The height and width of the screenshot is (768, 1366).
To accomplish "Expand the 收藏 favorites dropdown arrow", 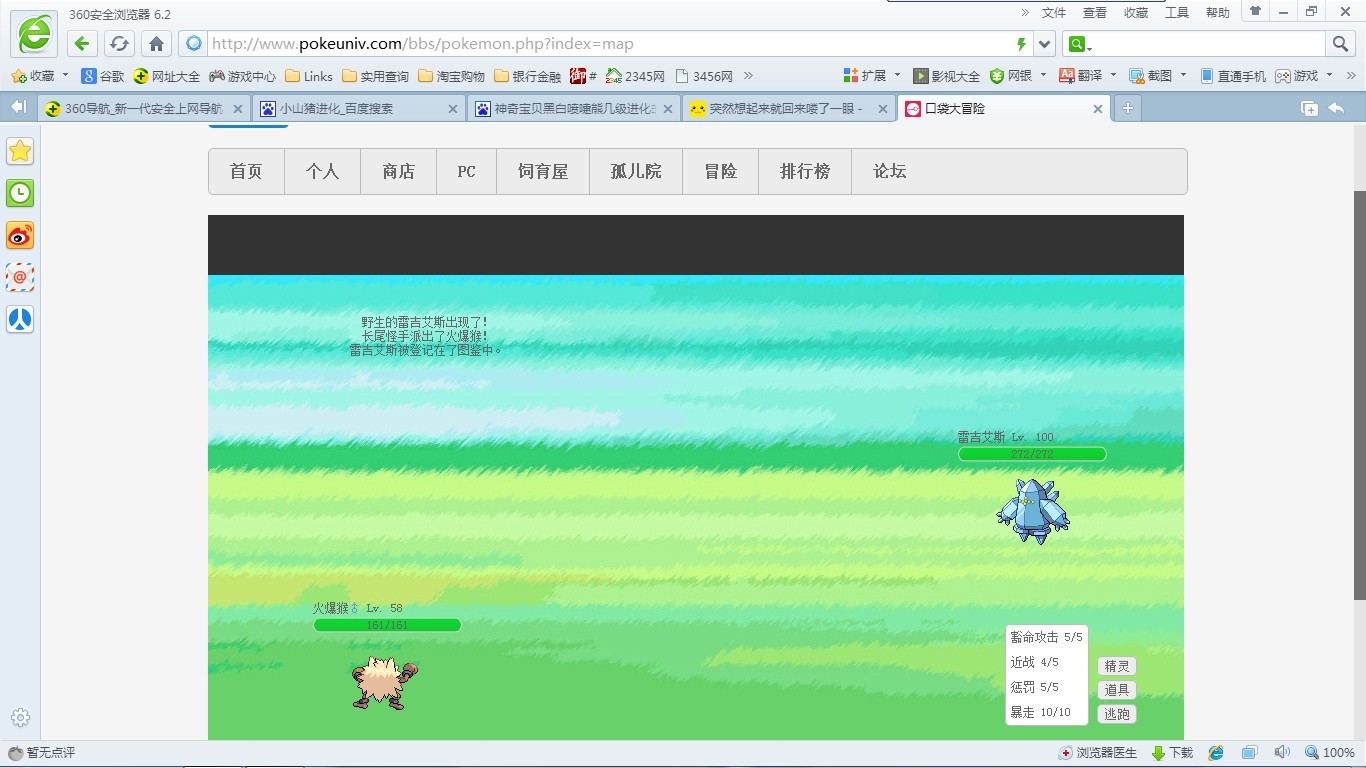I will coord(66,75).
